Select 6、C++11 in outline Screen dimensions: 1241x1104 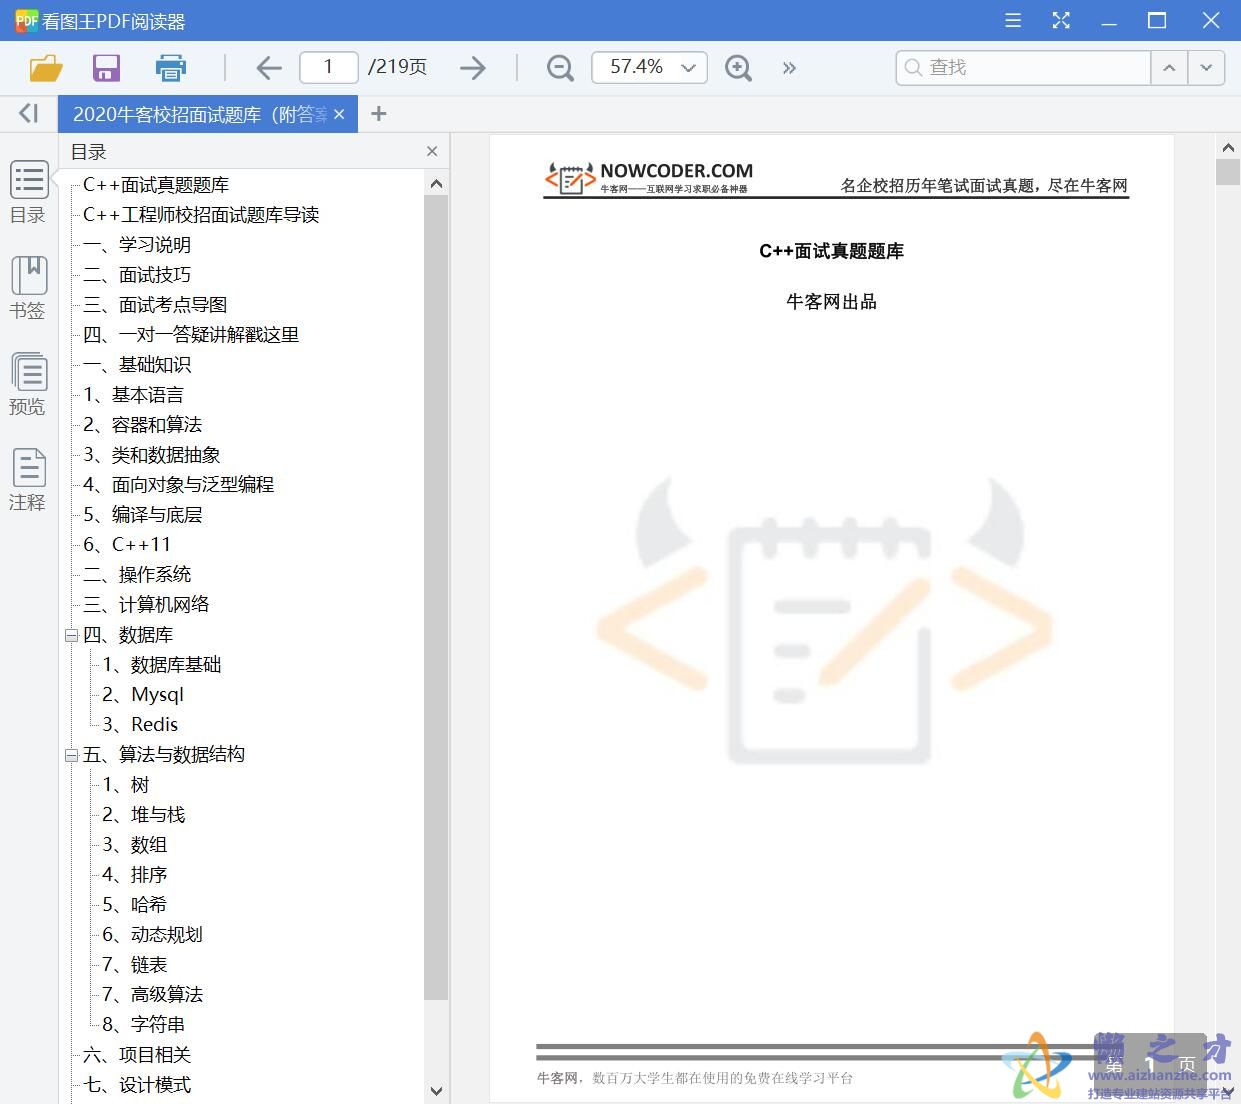click(127, 545)
